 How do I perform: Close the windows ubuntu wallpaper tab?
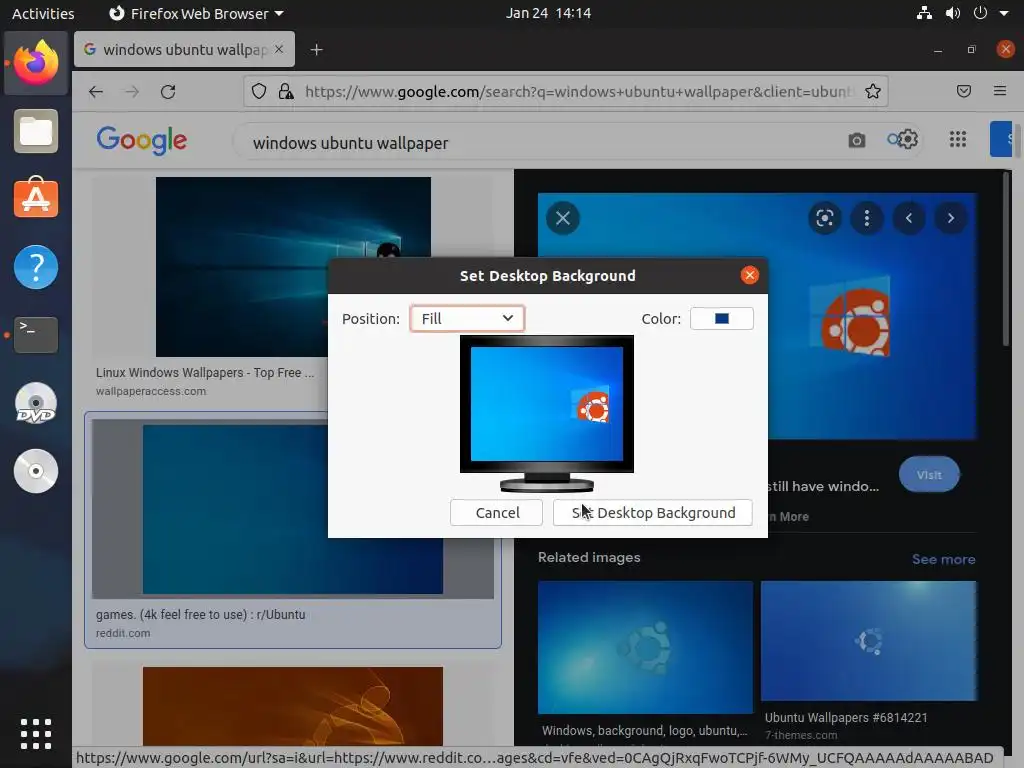[x=279, y=49]
